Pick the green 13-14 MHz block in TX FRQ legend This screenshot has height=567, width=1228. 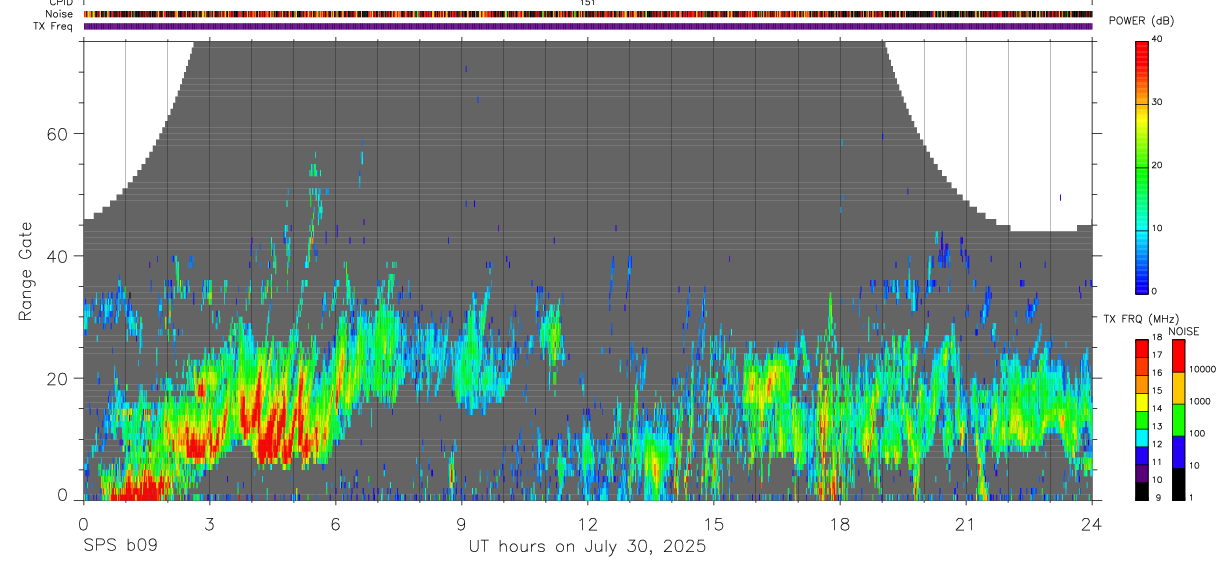click(x=1141, y=418)
